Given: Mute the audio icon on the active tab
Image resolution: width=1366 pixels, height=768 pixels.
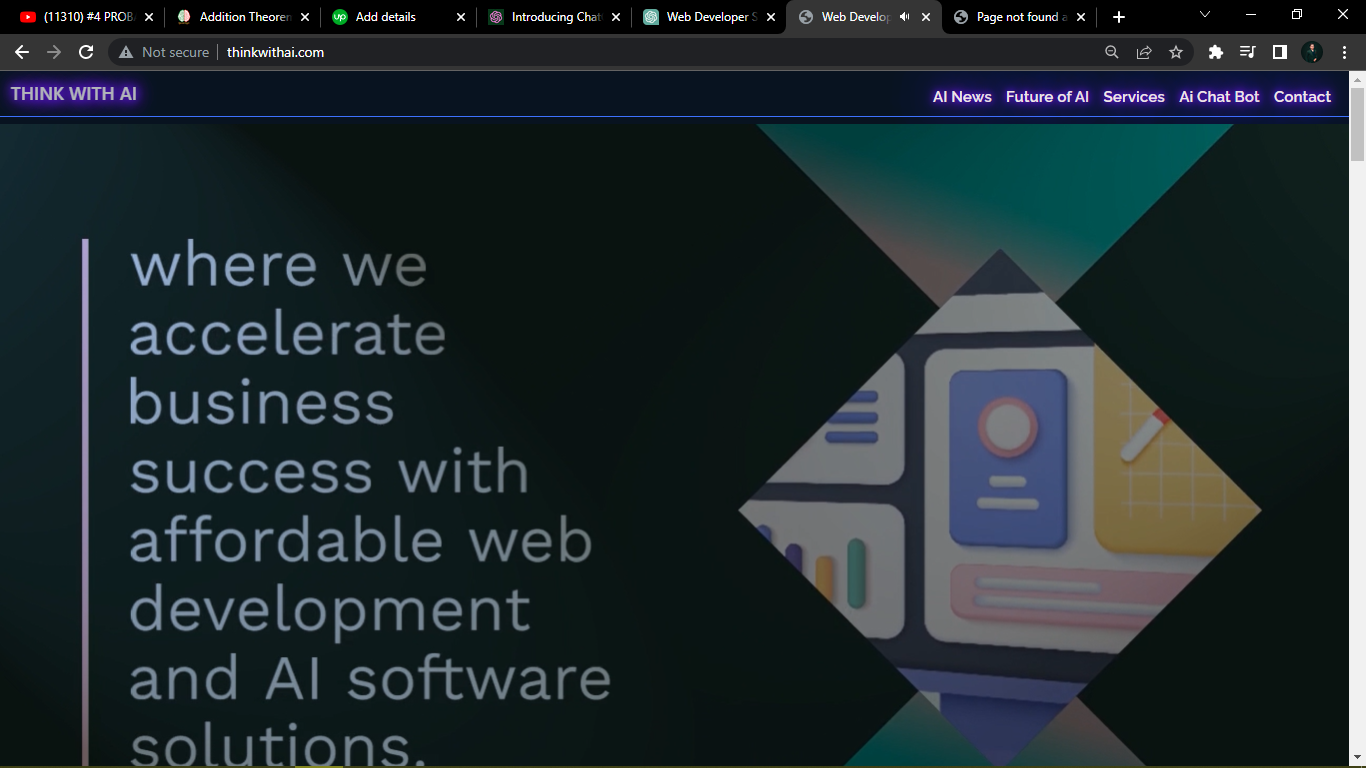Looking at the screenshot, I should coord(905,17).
